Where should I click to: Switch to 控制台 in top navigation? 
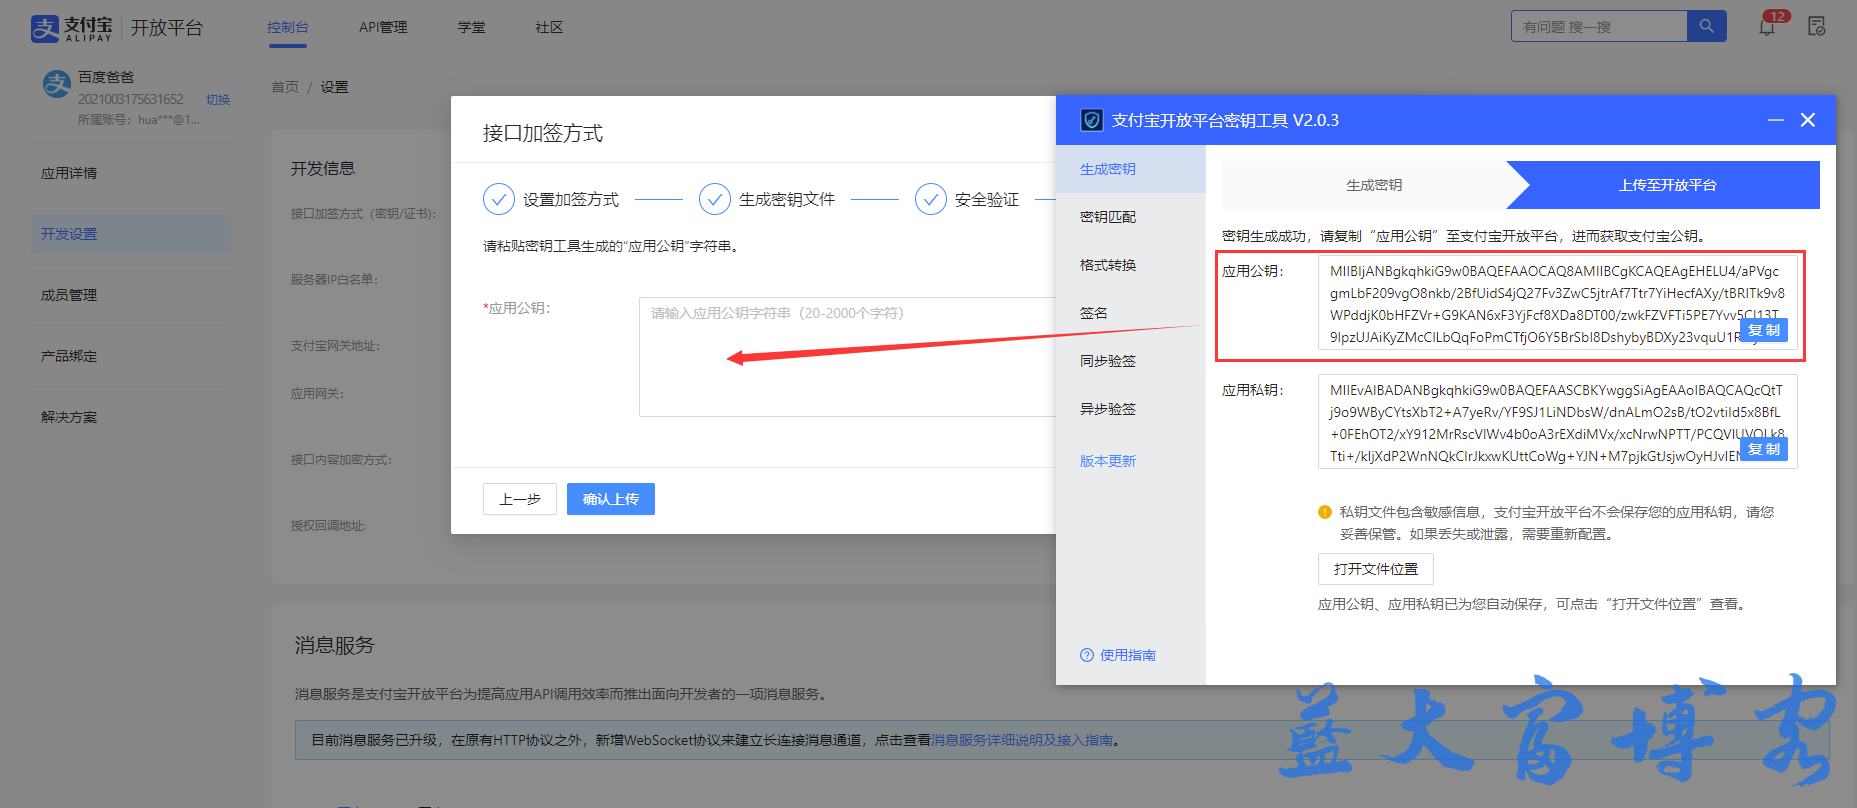(x=288, y=27)
